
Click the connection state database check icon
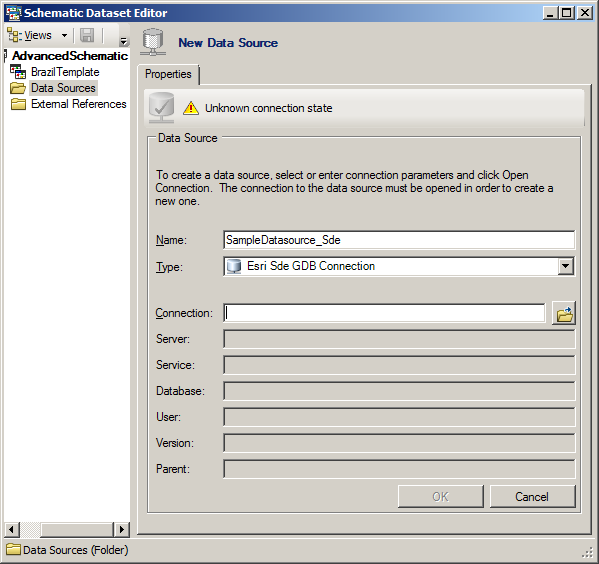tap(161, 108)
